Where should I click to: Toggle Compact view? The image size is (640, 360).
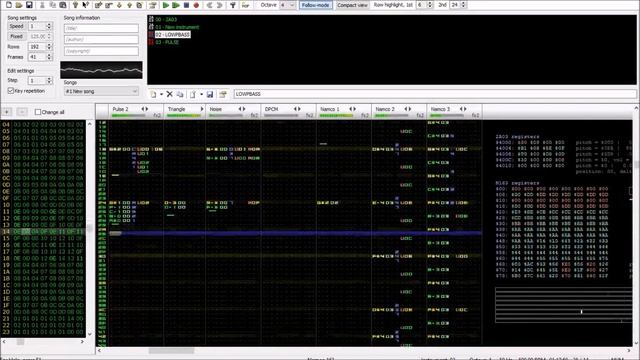tap(352, 5)
